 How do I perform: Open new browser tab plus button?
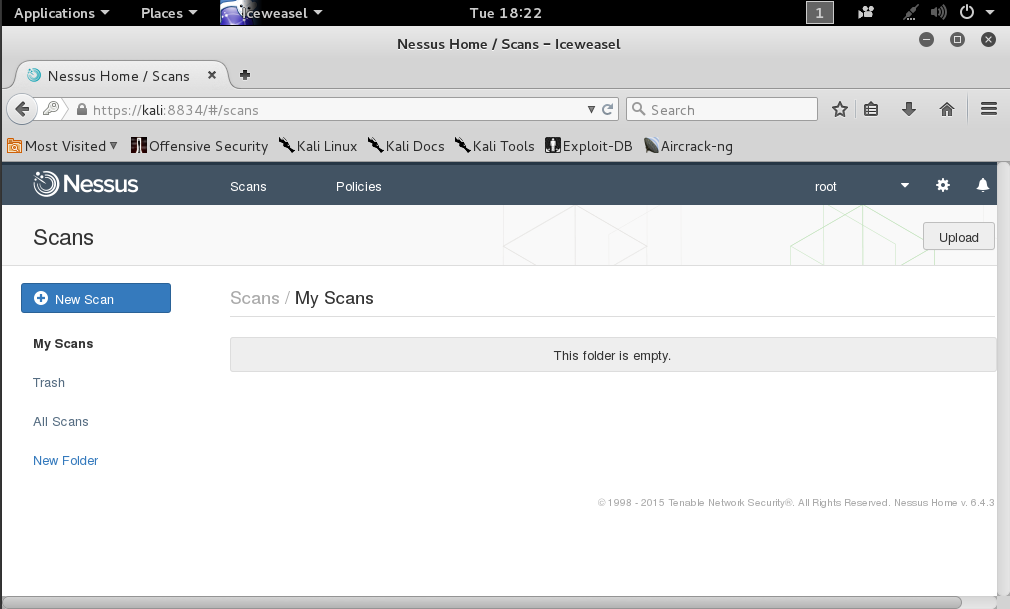[x=245, y=75]
